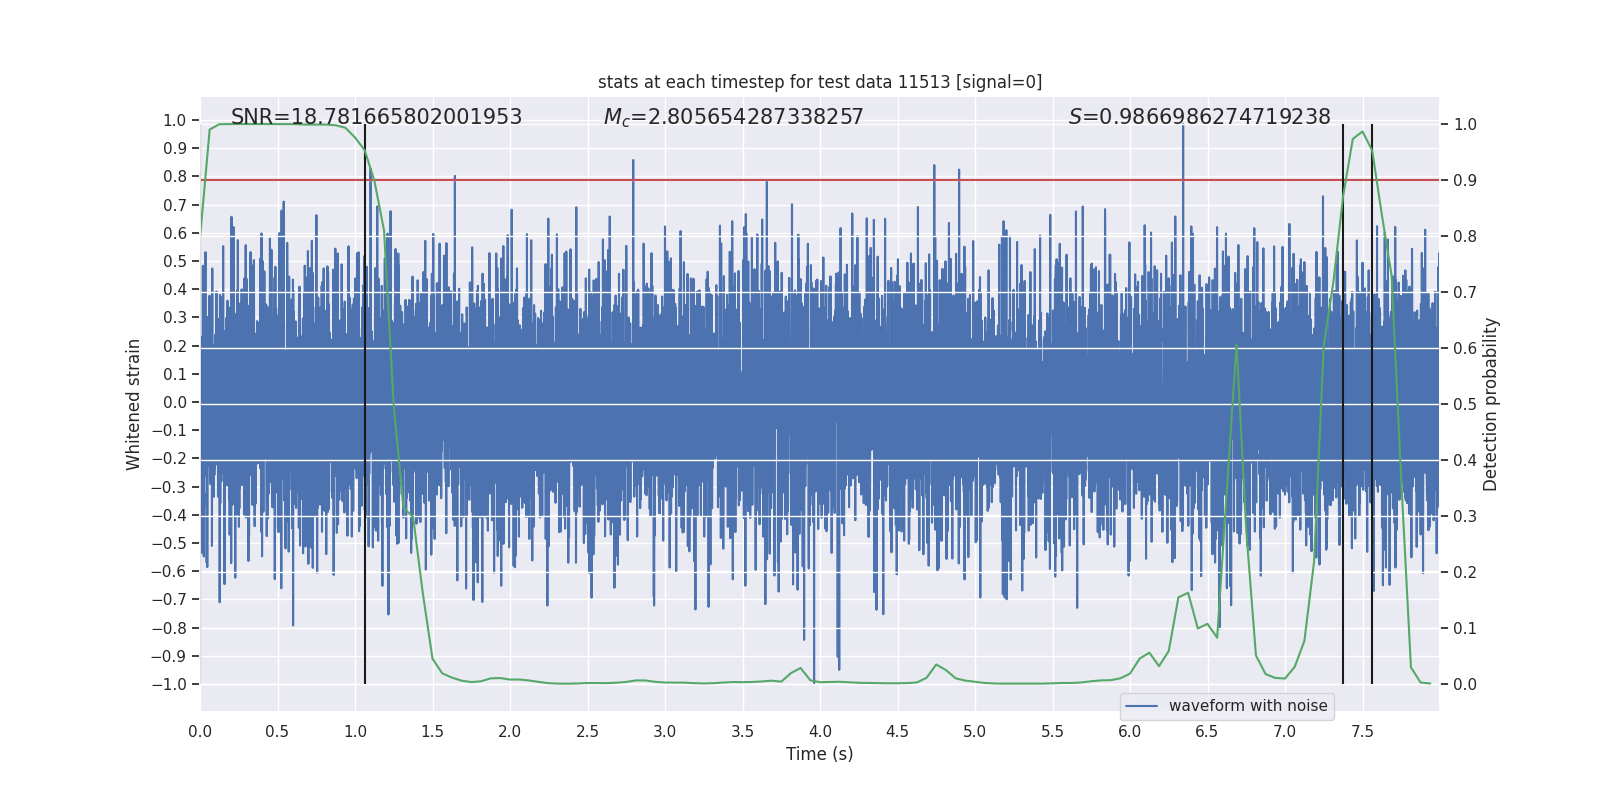The width and height of the screenshot is (1600, 800).
Task: Click the −0.8 tick on the Whitened strain axis
Action: point(169,628)
